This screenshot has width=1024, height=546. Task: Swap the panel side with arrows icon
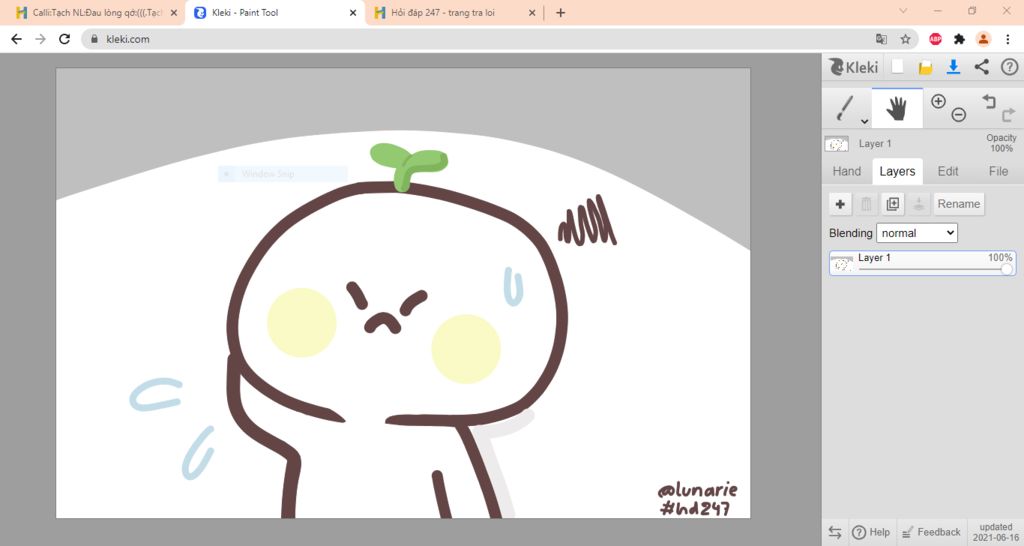(835, 532)
